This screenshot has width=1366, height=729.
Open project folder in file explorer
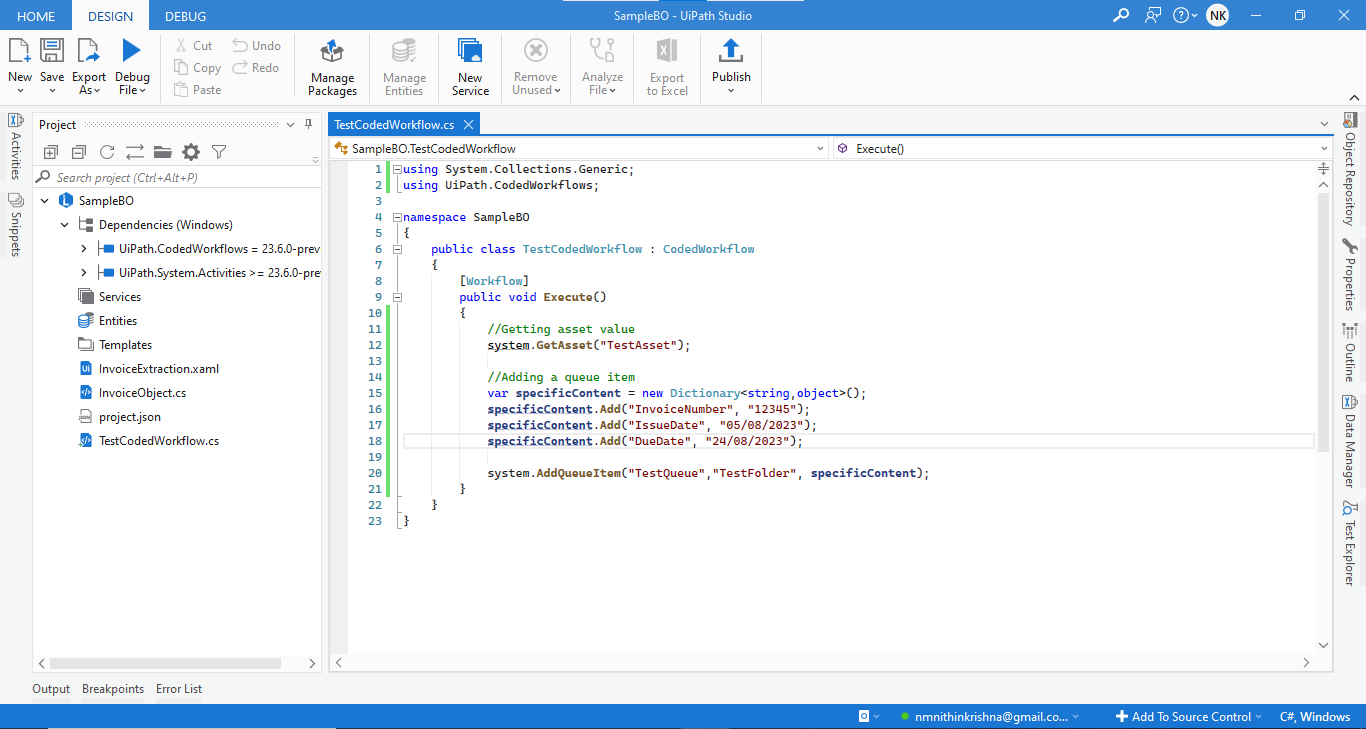click(162, 152)
